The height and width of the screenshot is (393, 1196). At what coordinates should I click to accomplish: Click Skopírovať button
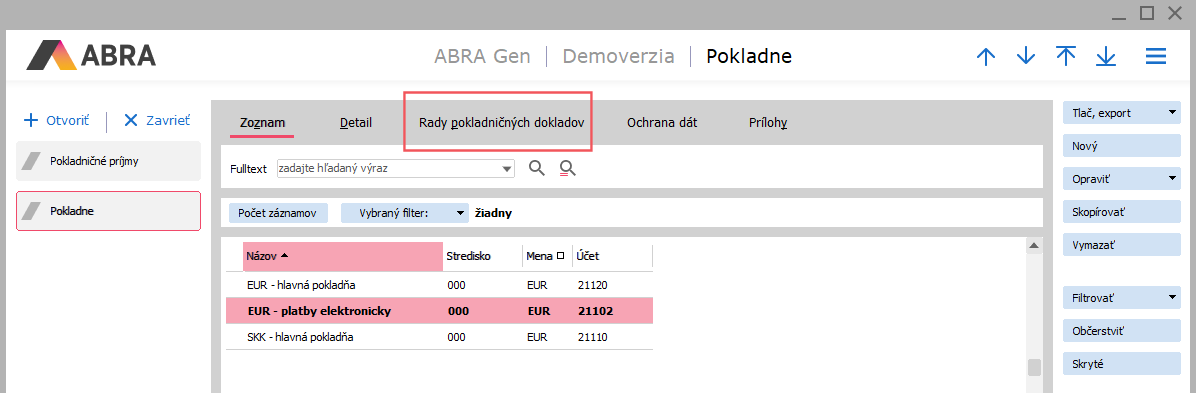pyautogui.click(x=1121, y=211)
